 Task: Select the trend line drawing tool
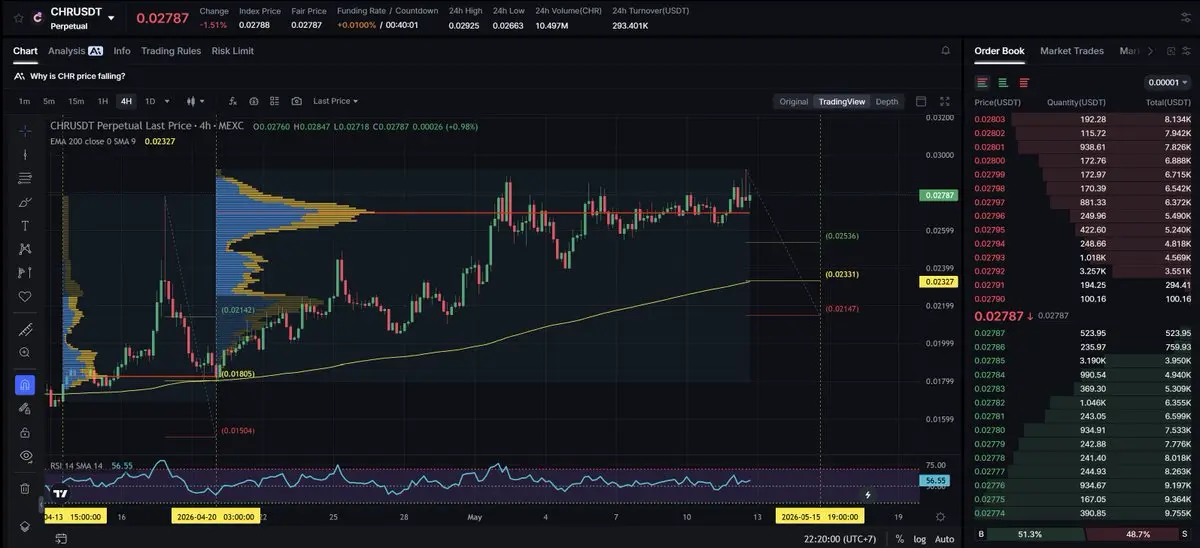(x=25, y=154)
